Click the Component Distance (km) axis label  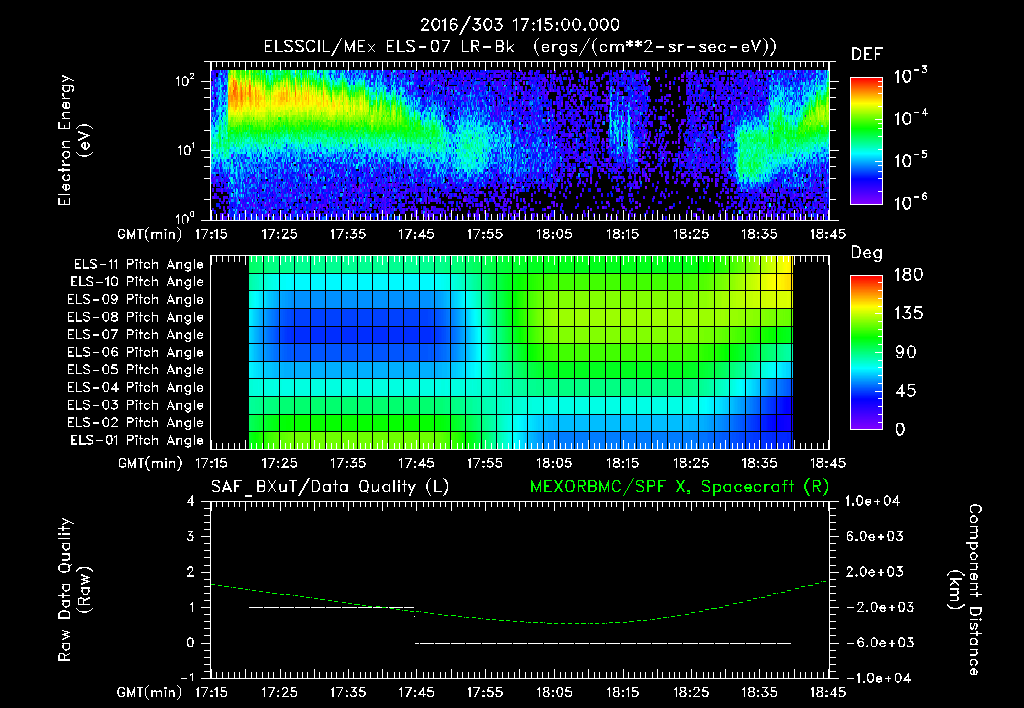pyautogui.click(x=965, y=590)
